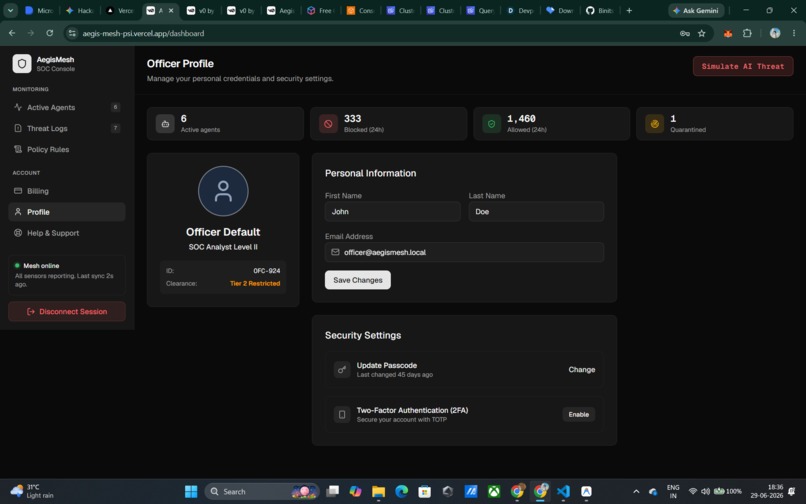Click the Disconnect Session button
Image resolution: width=806 pixels, height=504 pixels.
(x=67, y=311)
